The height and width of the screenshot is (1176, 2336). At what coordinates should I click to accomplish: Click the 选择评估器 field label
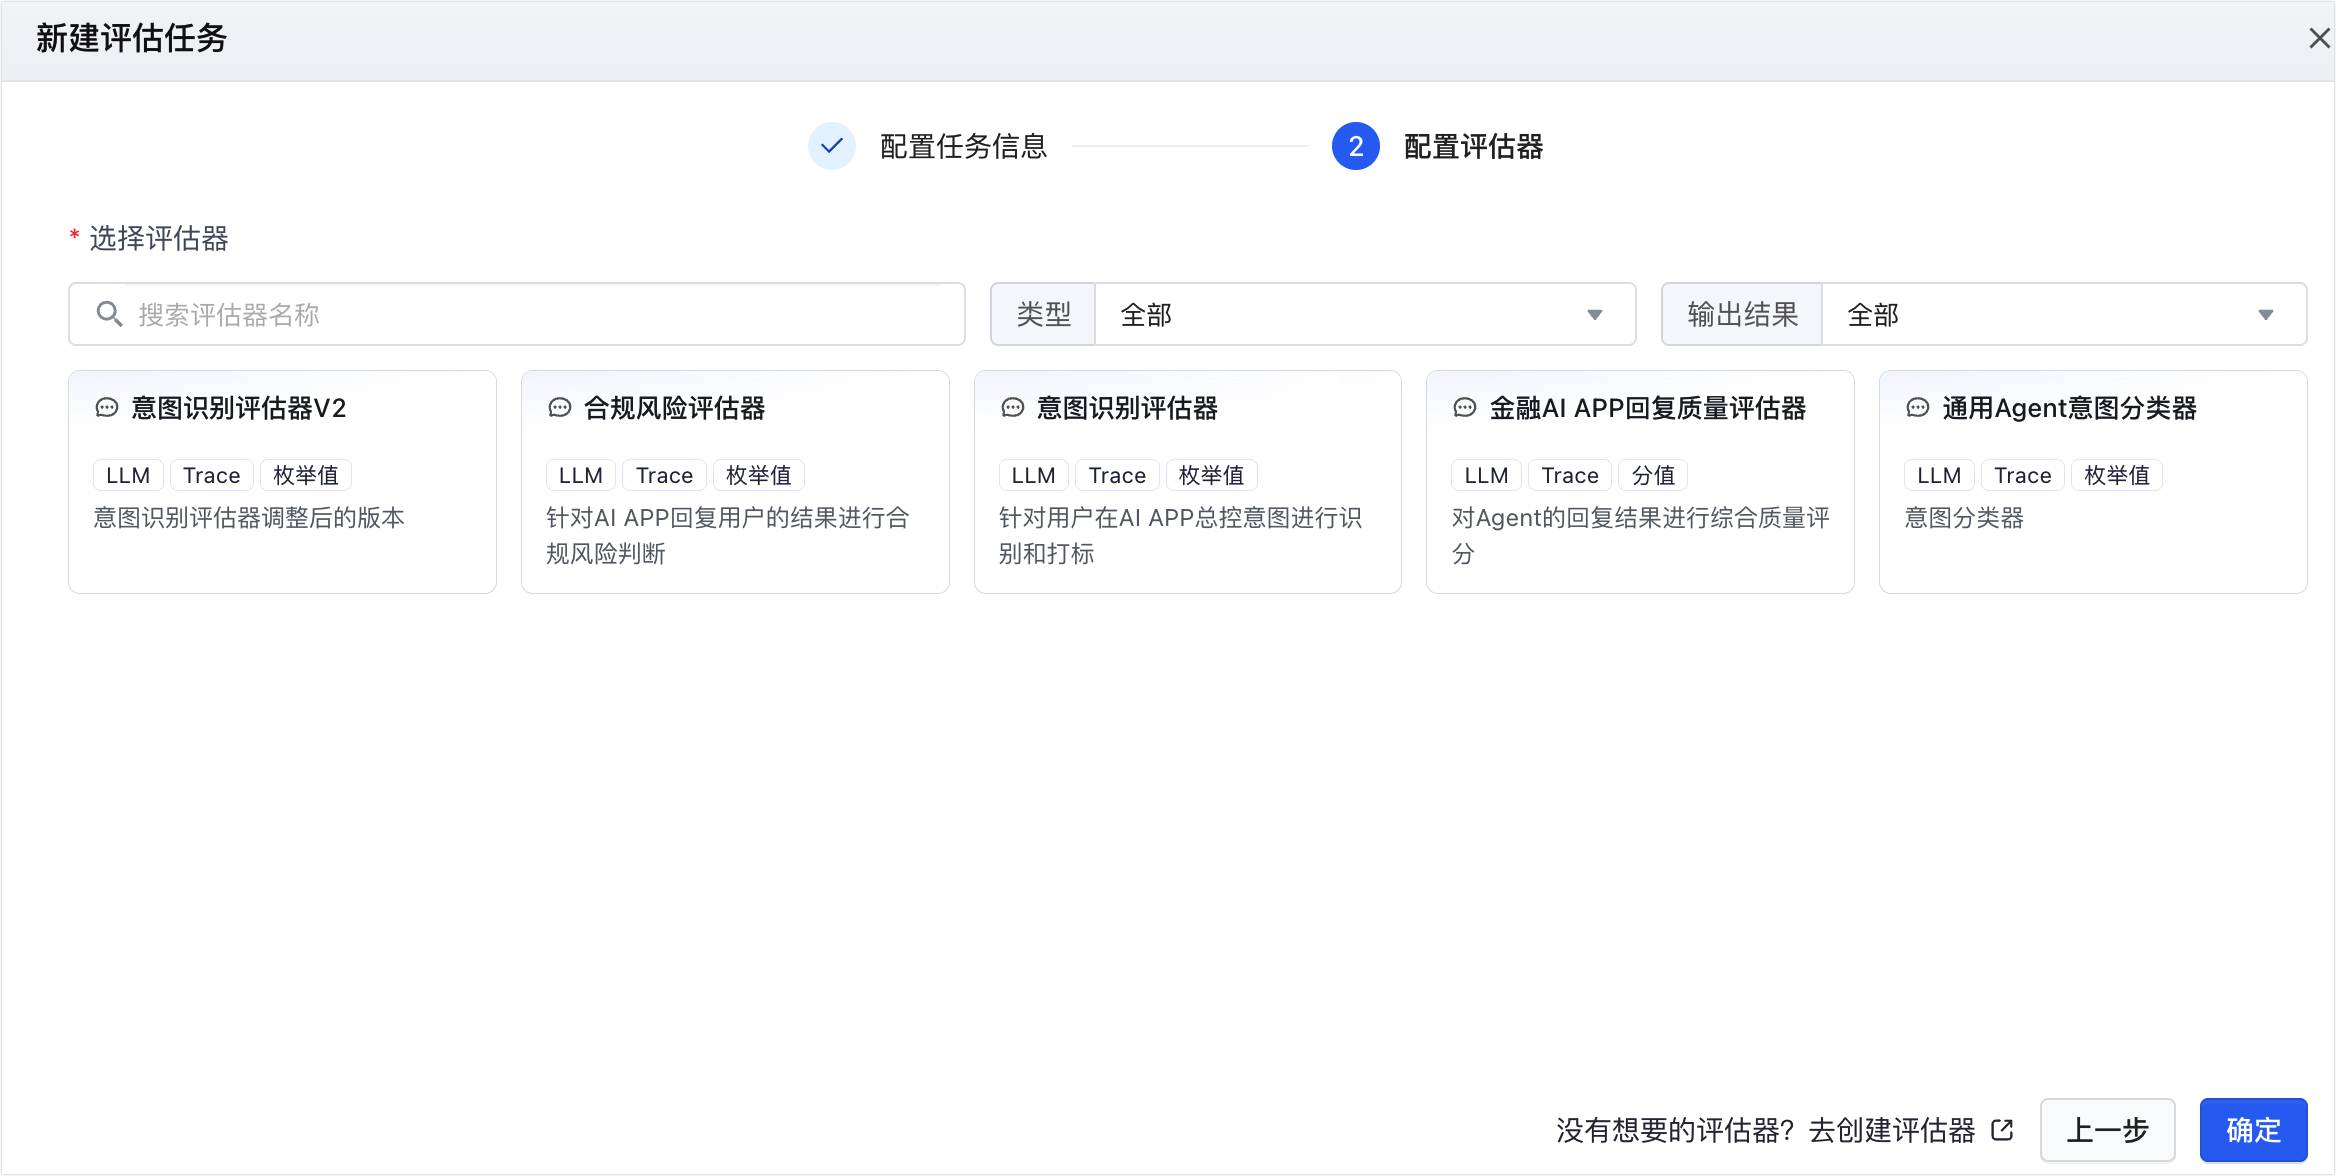tap(159, 238)
